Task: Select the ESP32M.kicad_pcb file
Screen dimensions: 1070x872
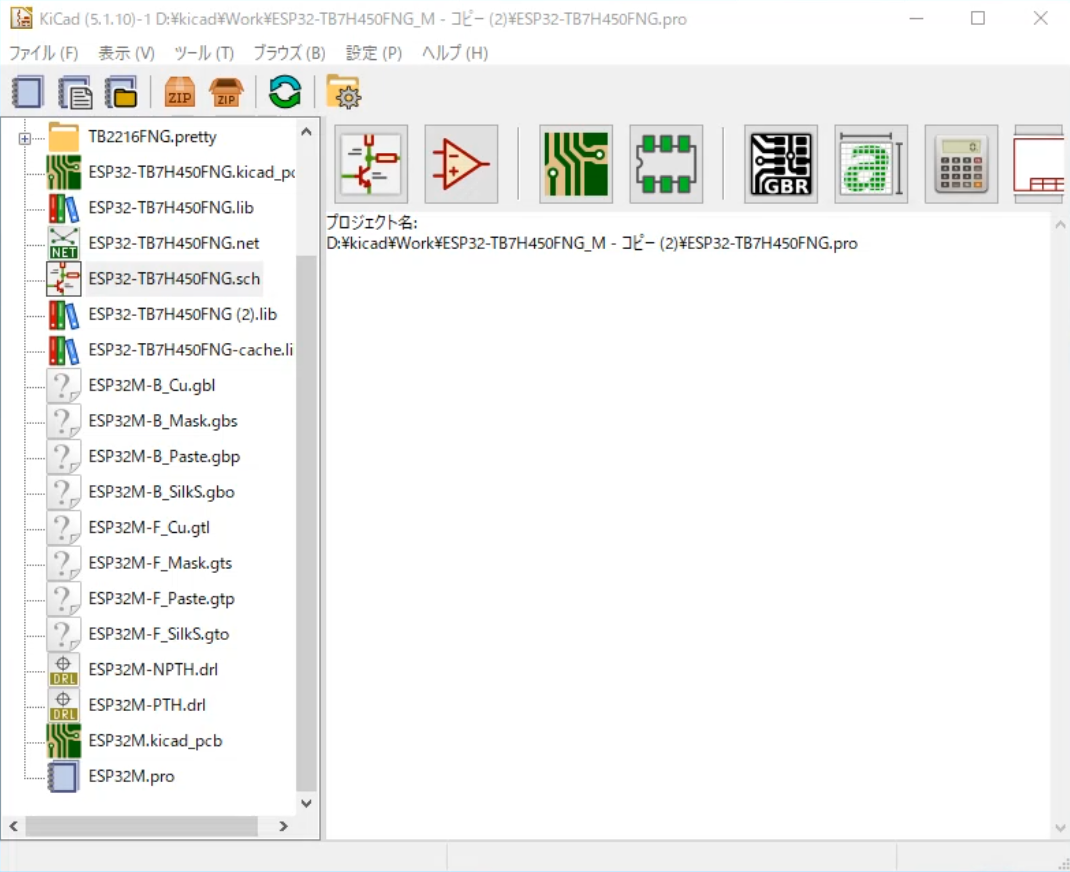Action: [155, 741]
